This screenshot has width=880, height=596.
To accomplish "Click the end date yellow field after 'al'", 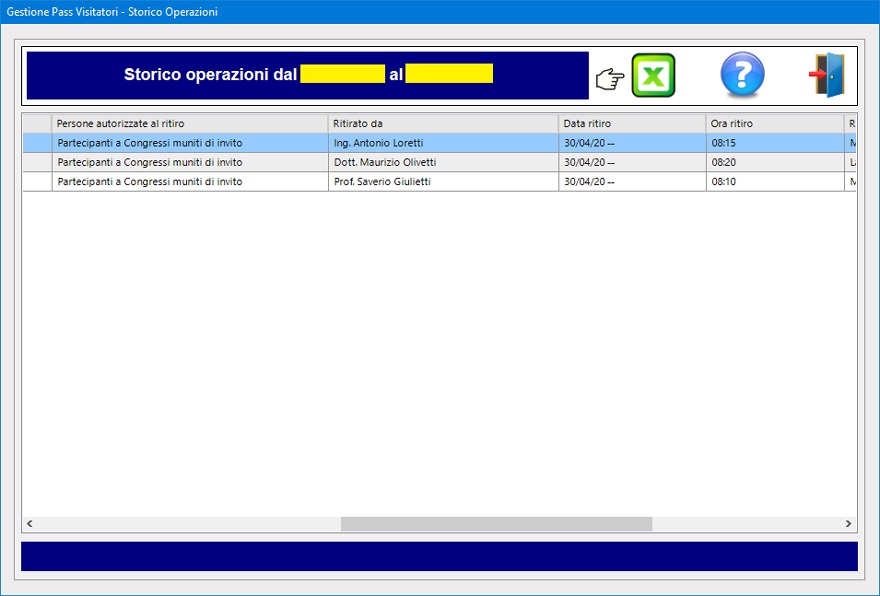I will pos(449,74).
